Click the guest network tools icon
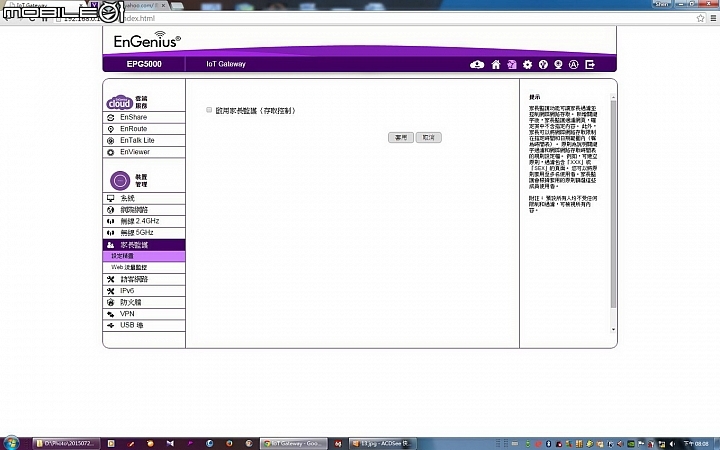The height and width of the screenshot is (450, 720). pos(110,279)
